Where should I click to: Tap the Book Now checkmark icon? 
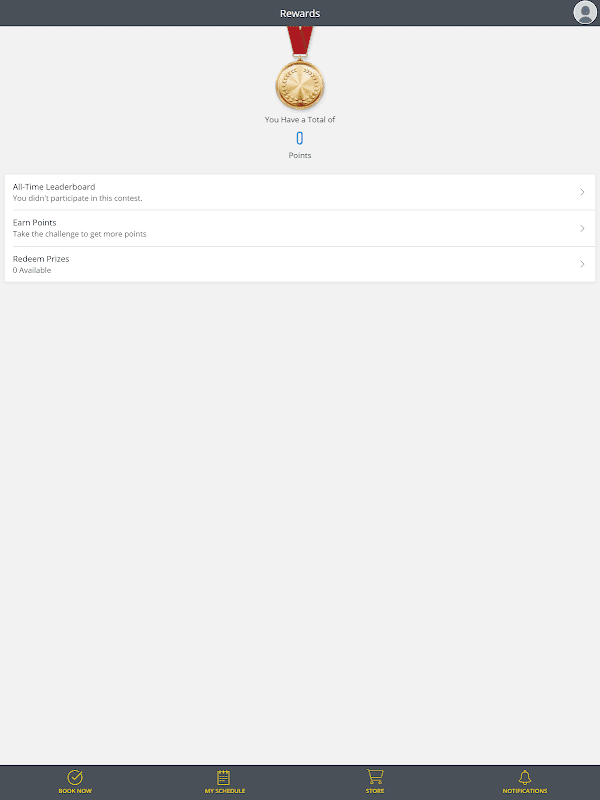75,777
